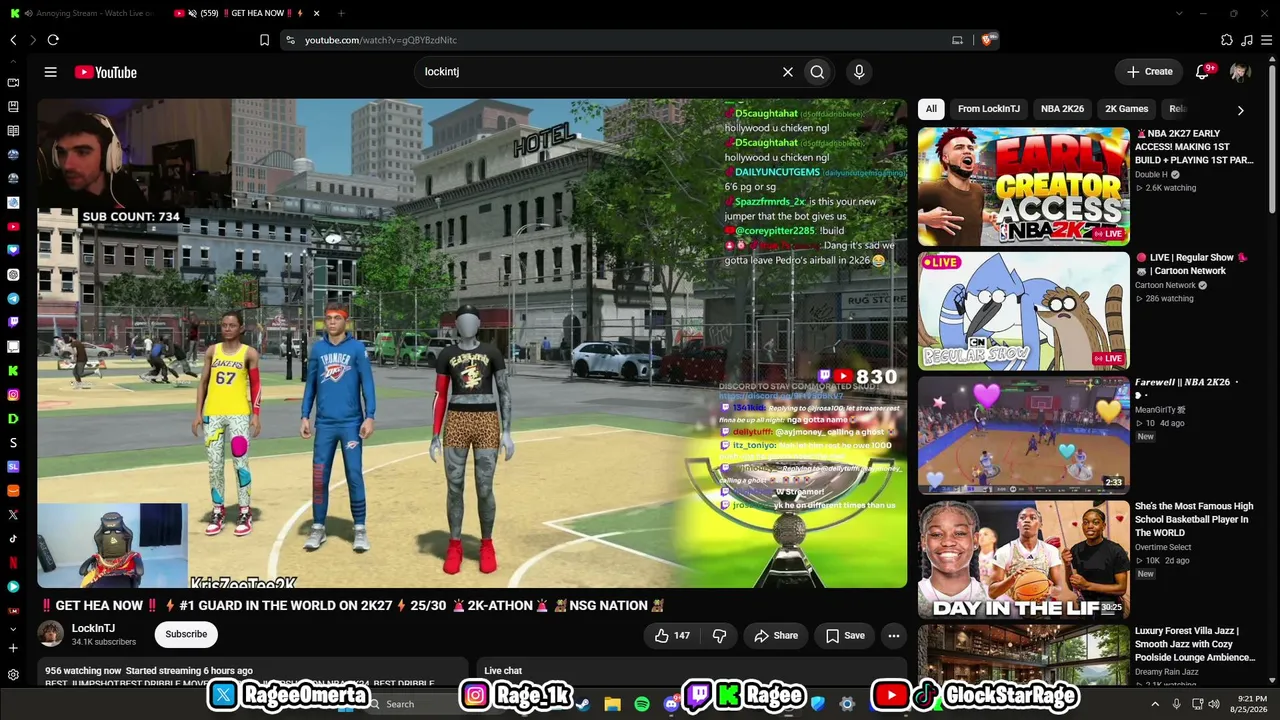The width and height of the screenshot is (1280, 720).
Task: Save the video to playlist
Action: [845, 635]
